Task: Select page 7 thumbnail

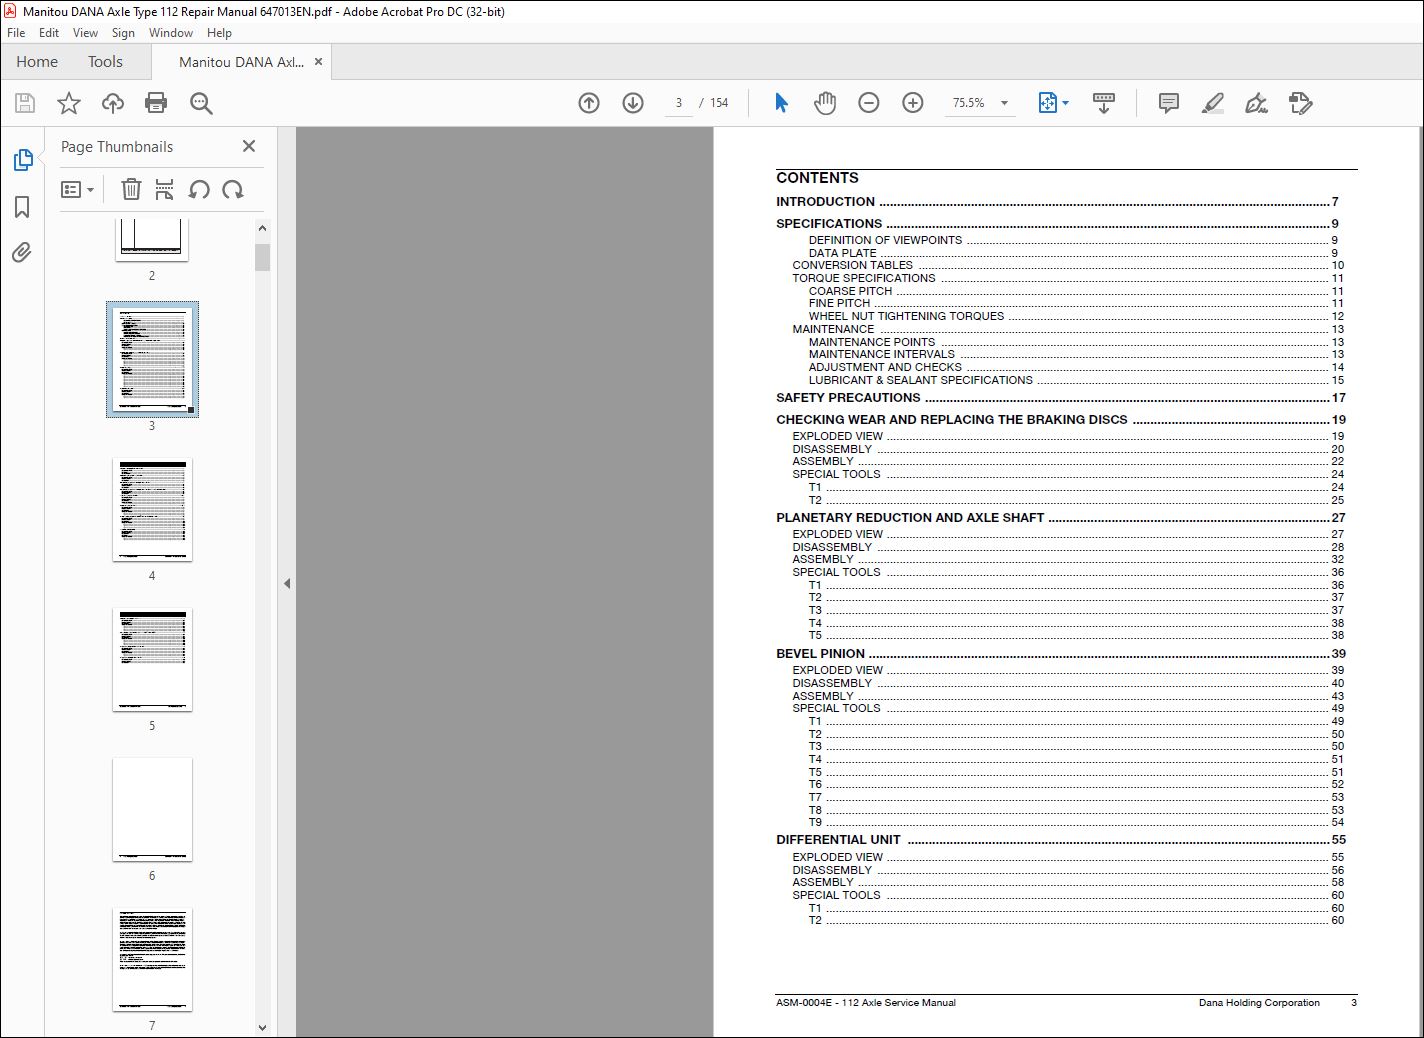Action: point(152,960)
